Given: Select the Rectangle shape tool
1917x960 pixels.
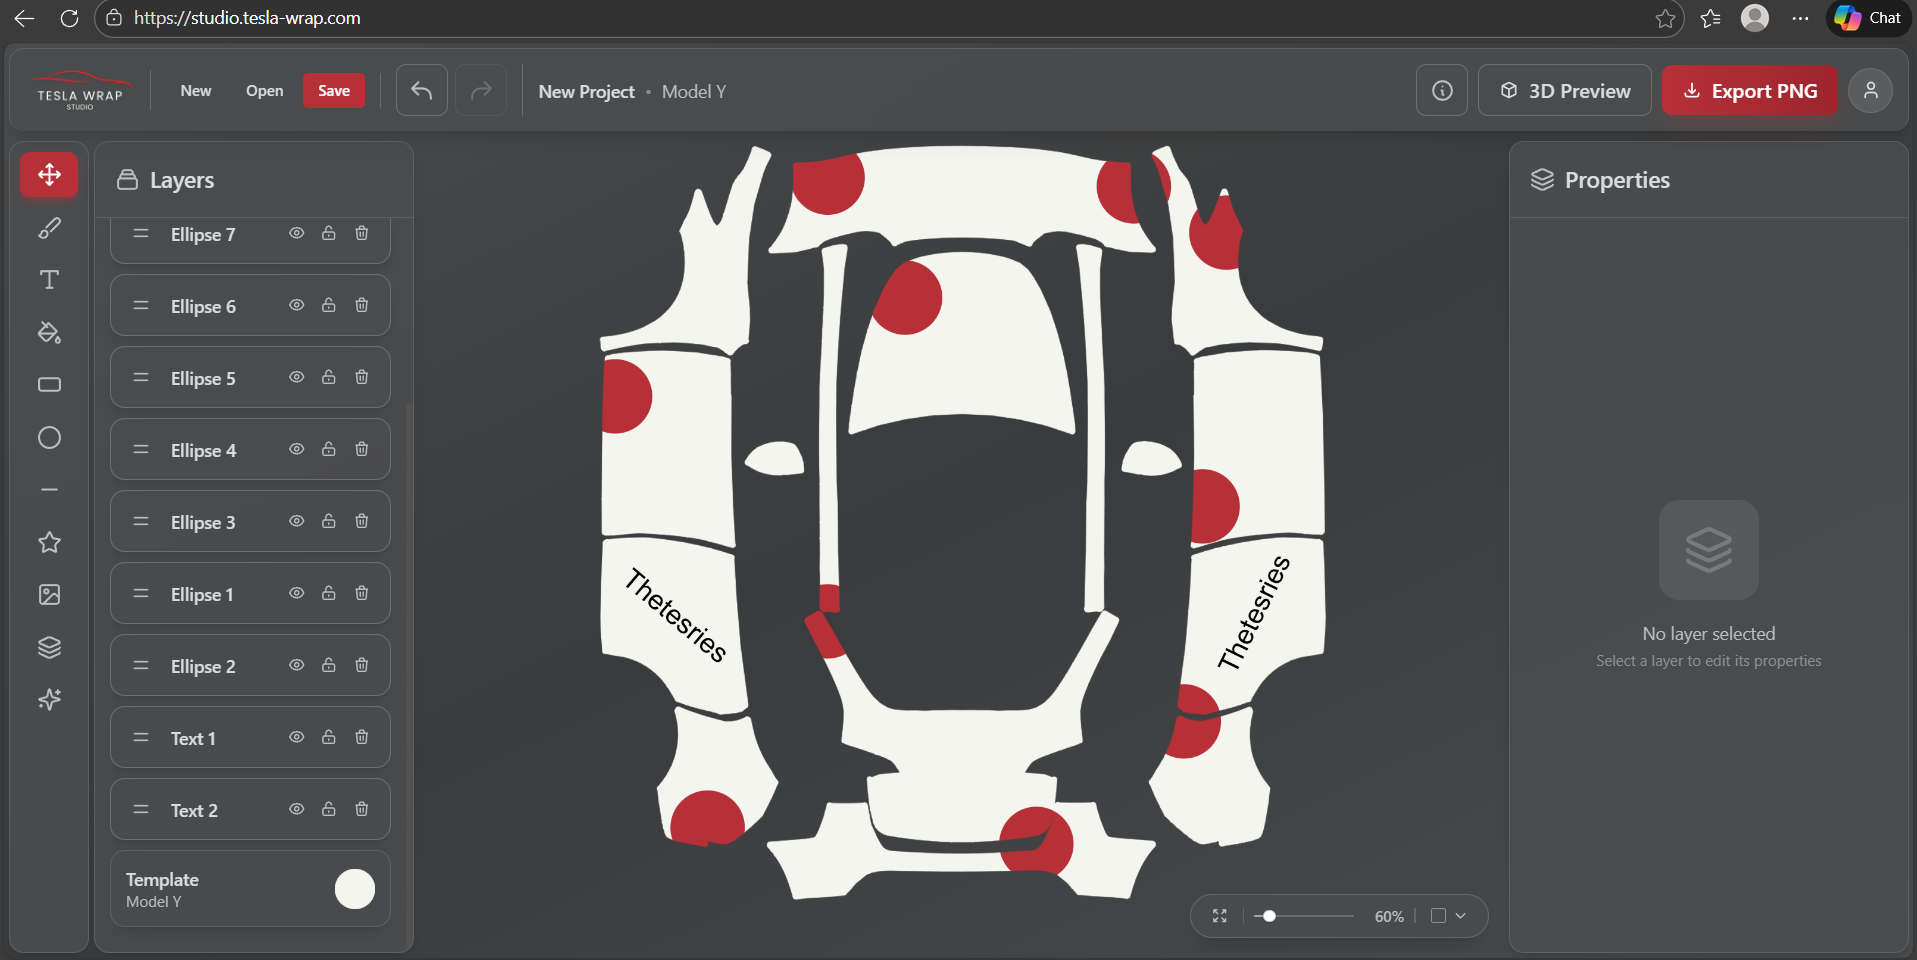Looking at the screenshot, I should tap(49, 385).
